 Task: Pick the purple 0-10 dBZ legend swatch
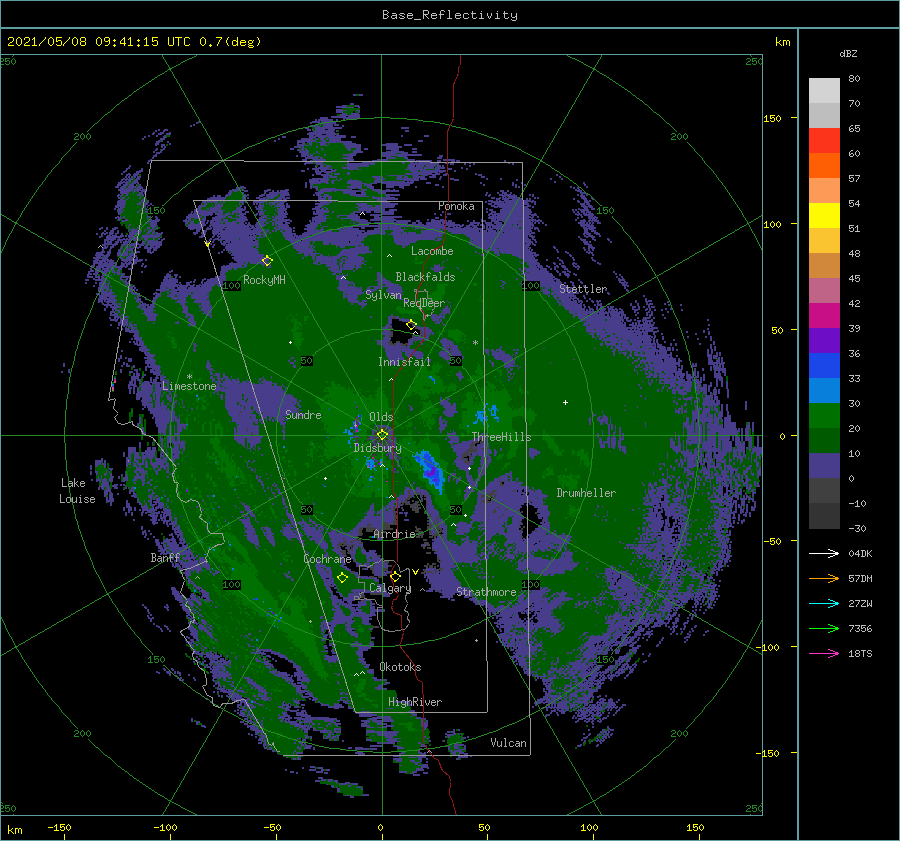[x=824, y=465]
